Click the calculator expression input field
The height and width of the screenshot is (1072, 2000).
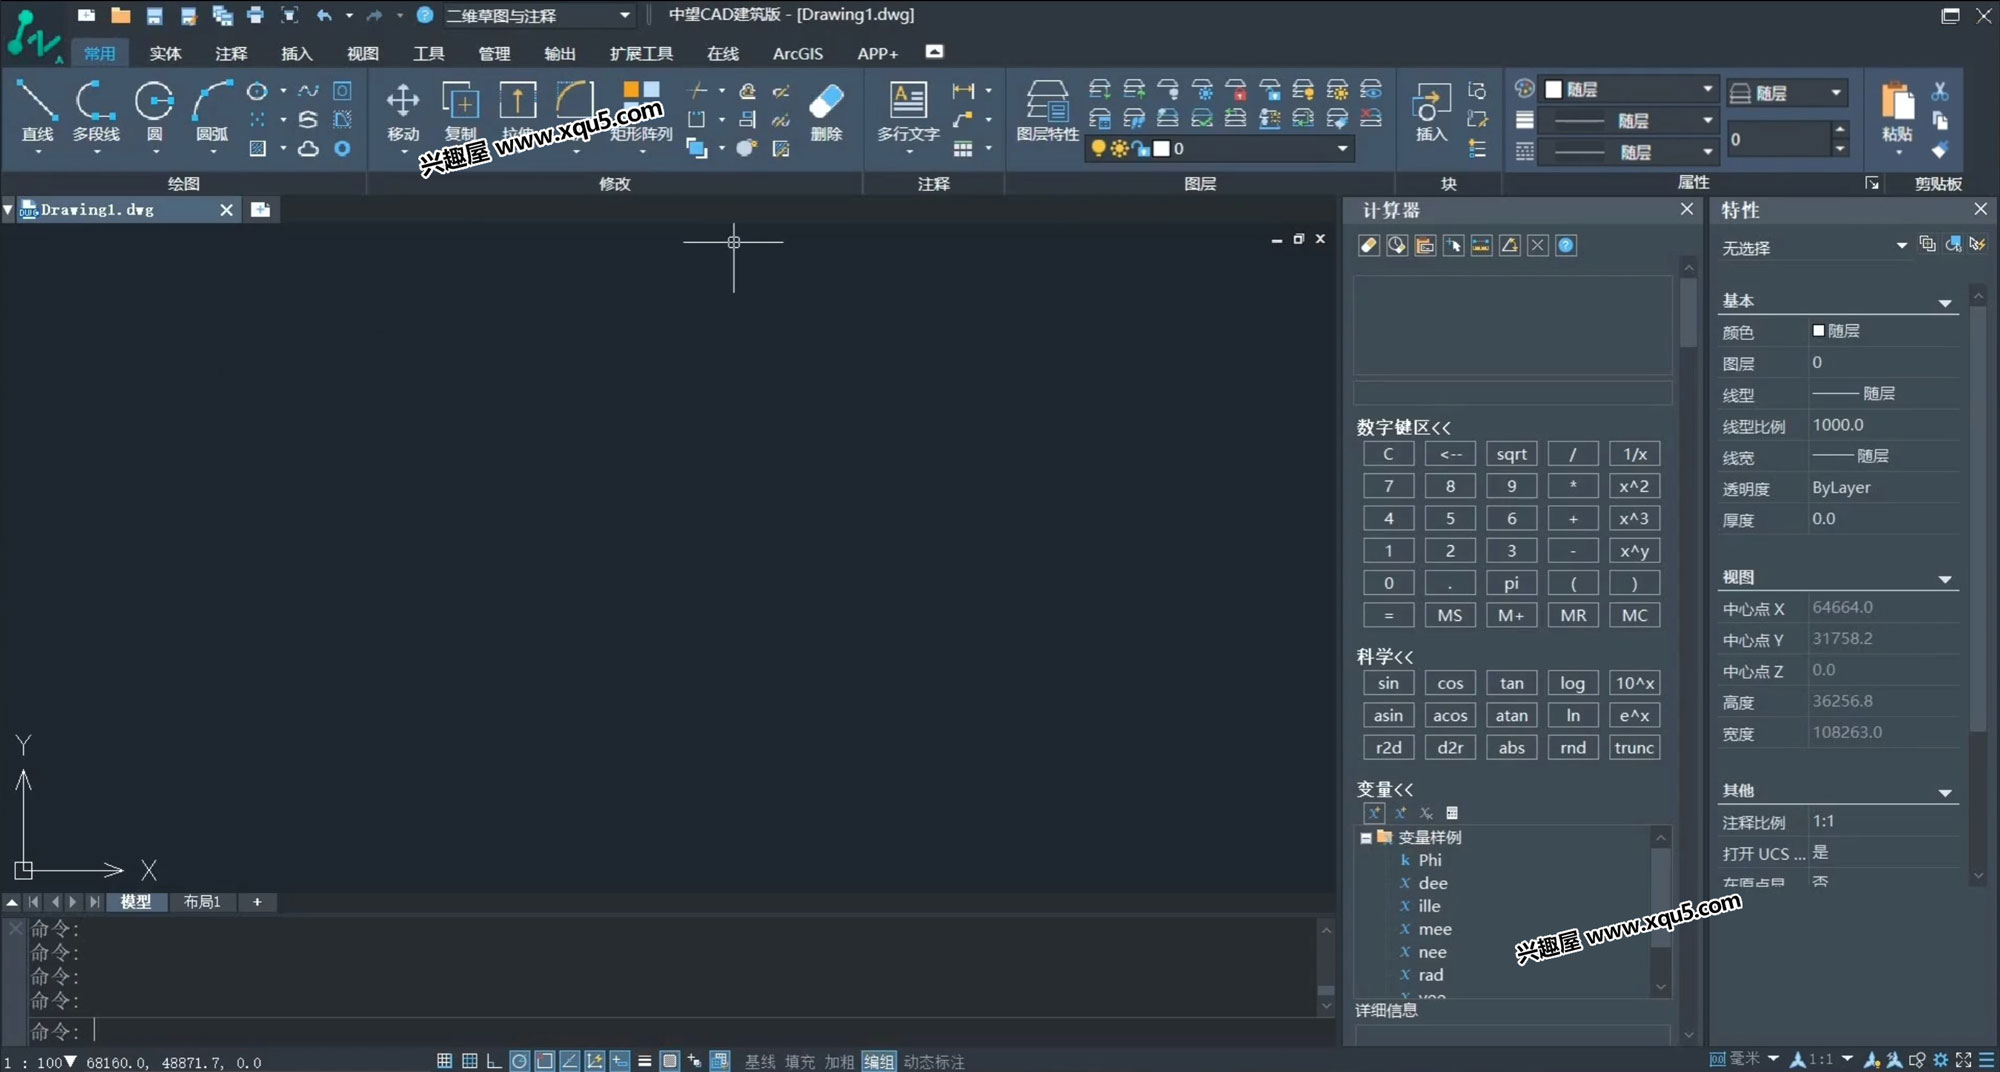tap(1513, 392)
